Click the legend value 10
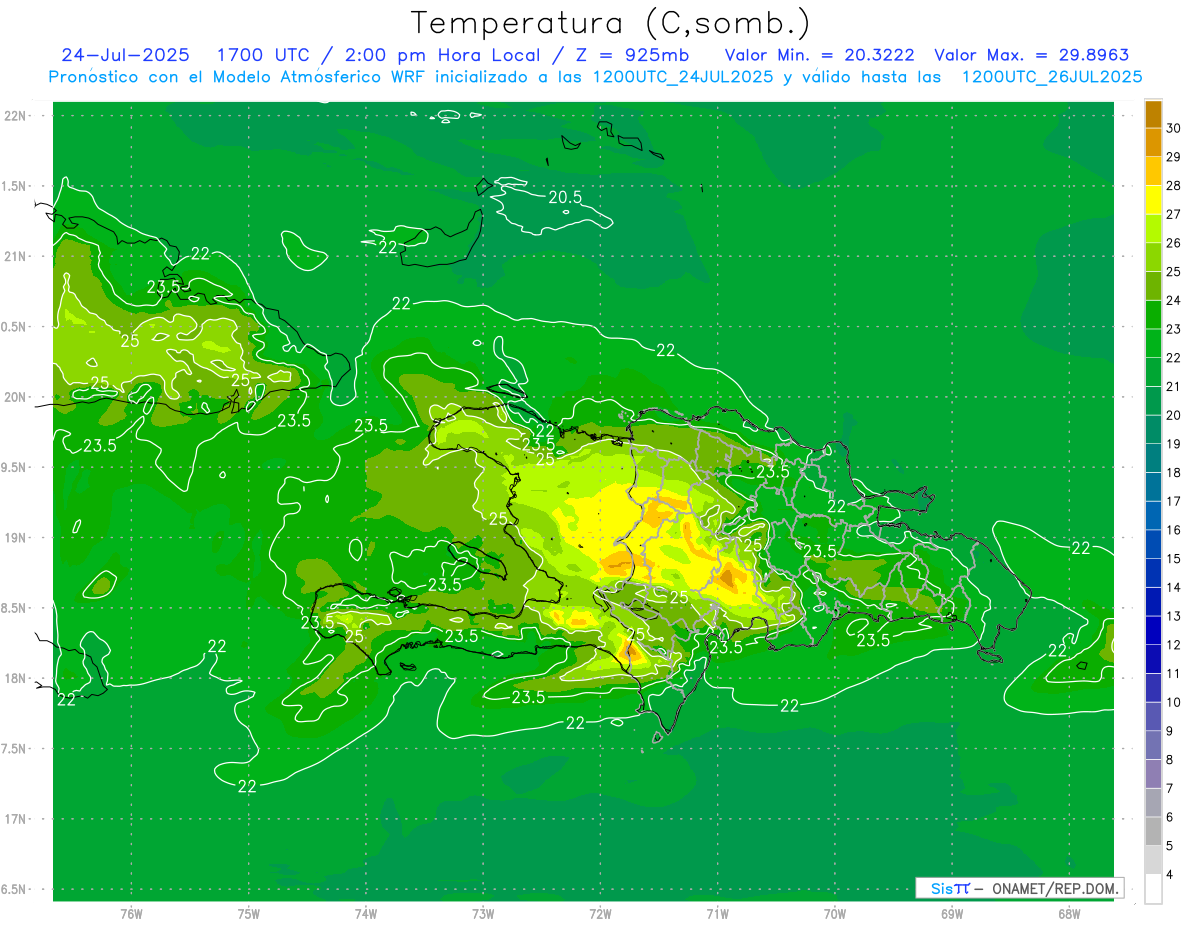This screenshot has height=927, width=1200. coord(1174,702)
